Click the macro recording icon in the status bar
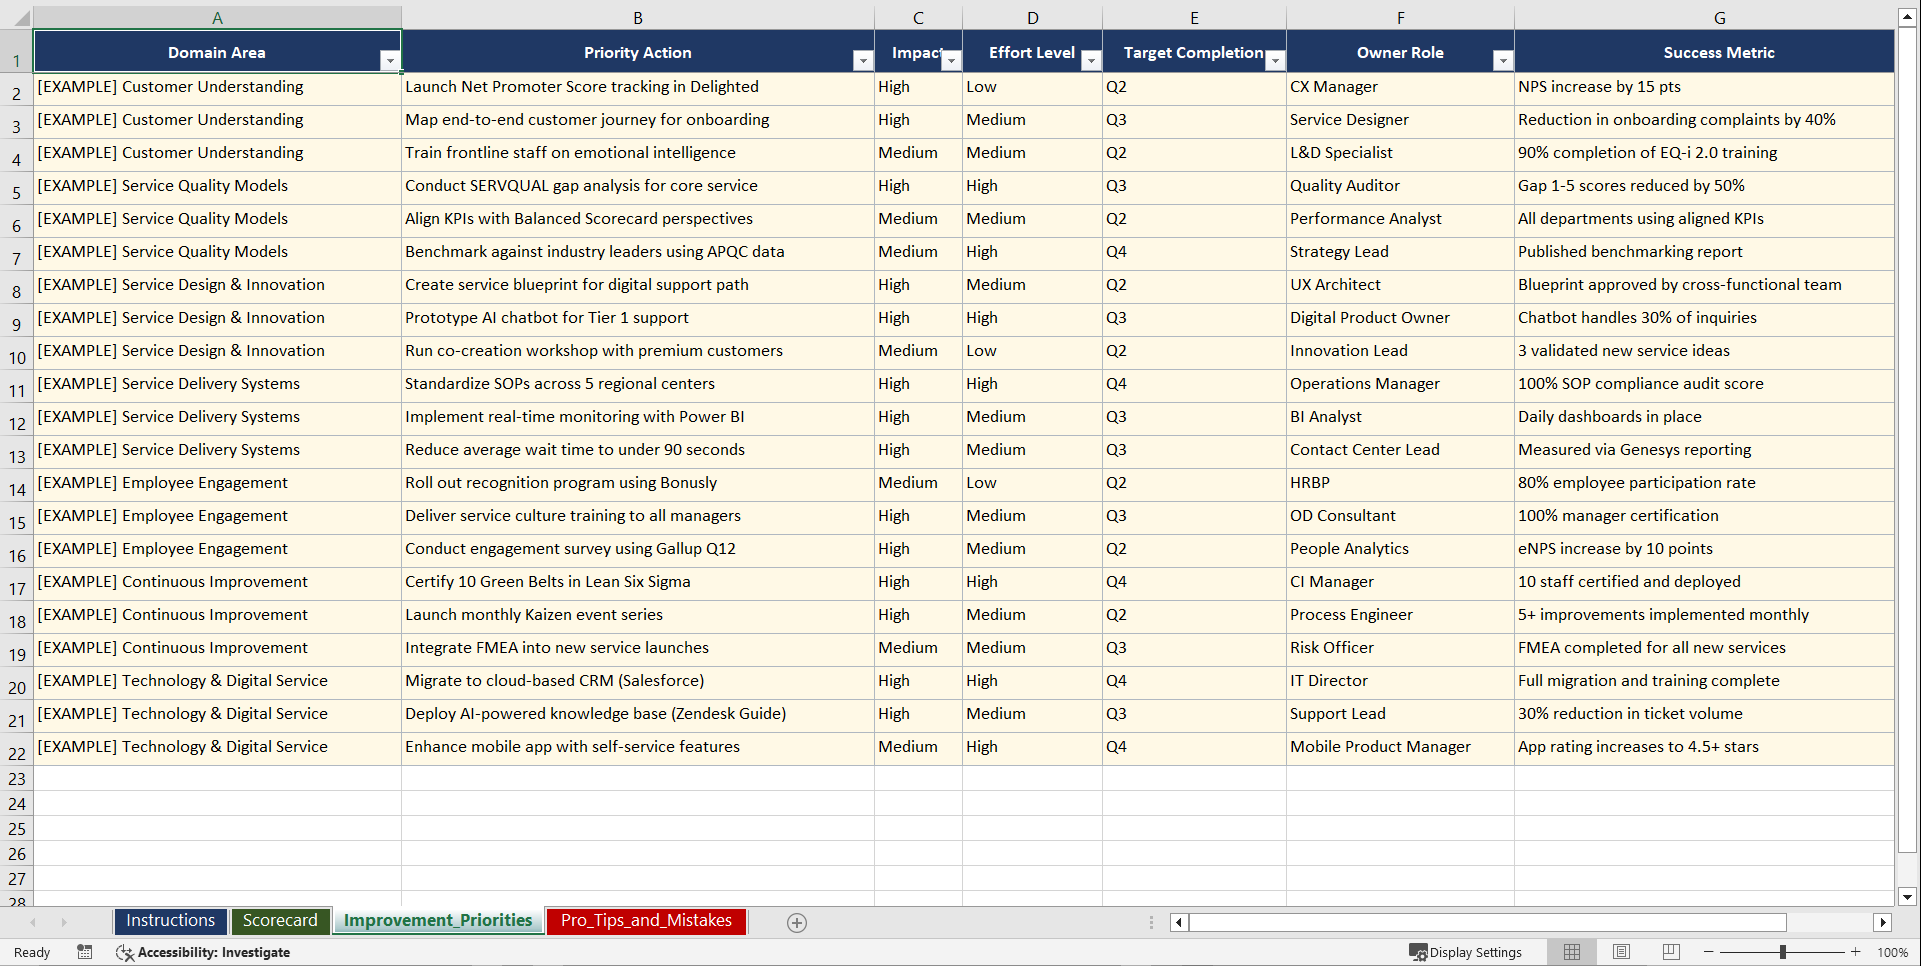The image size is (1921, 966). (85, 952)
